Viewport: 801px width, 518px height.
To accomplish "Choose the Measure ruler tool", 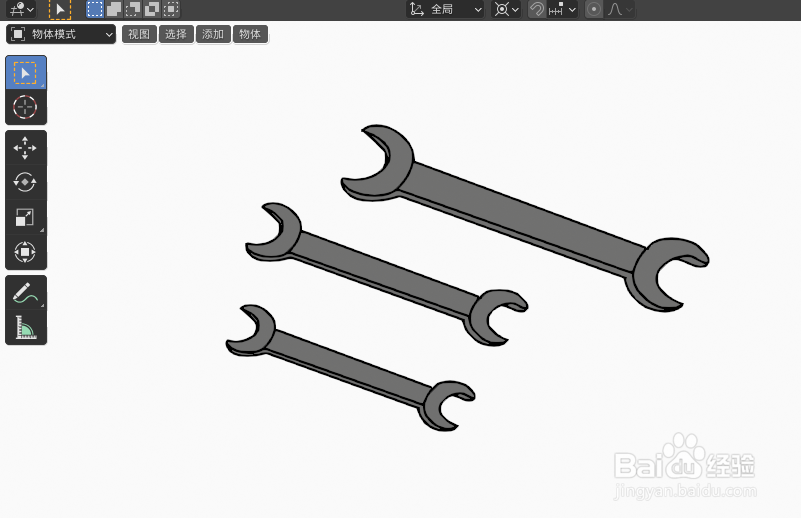I will tap(26, 327).
